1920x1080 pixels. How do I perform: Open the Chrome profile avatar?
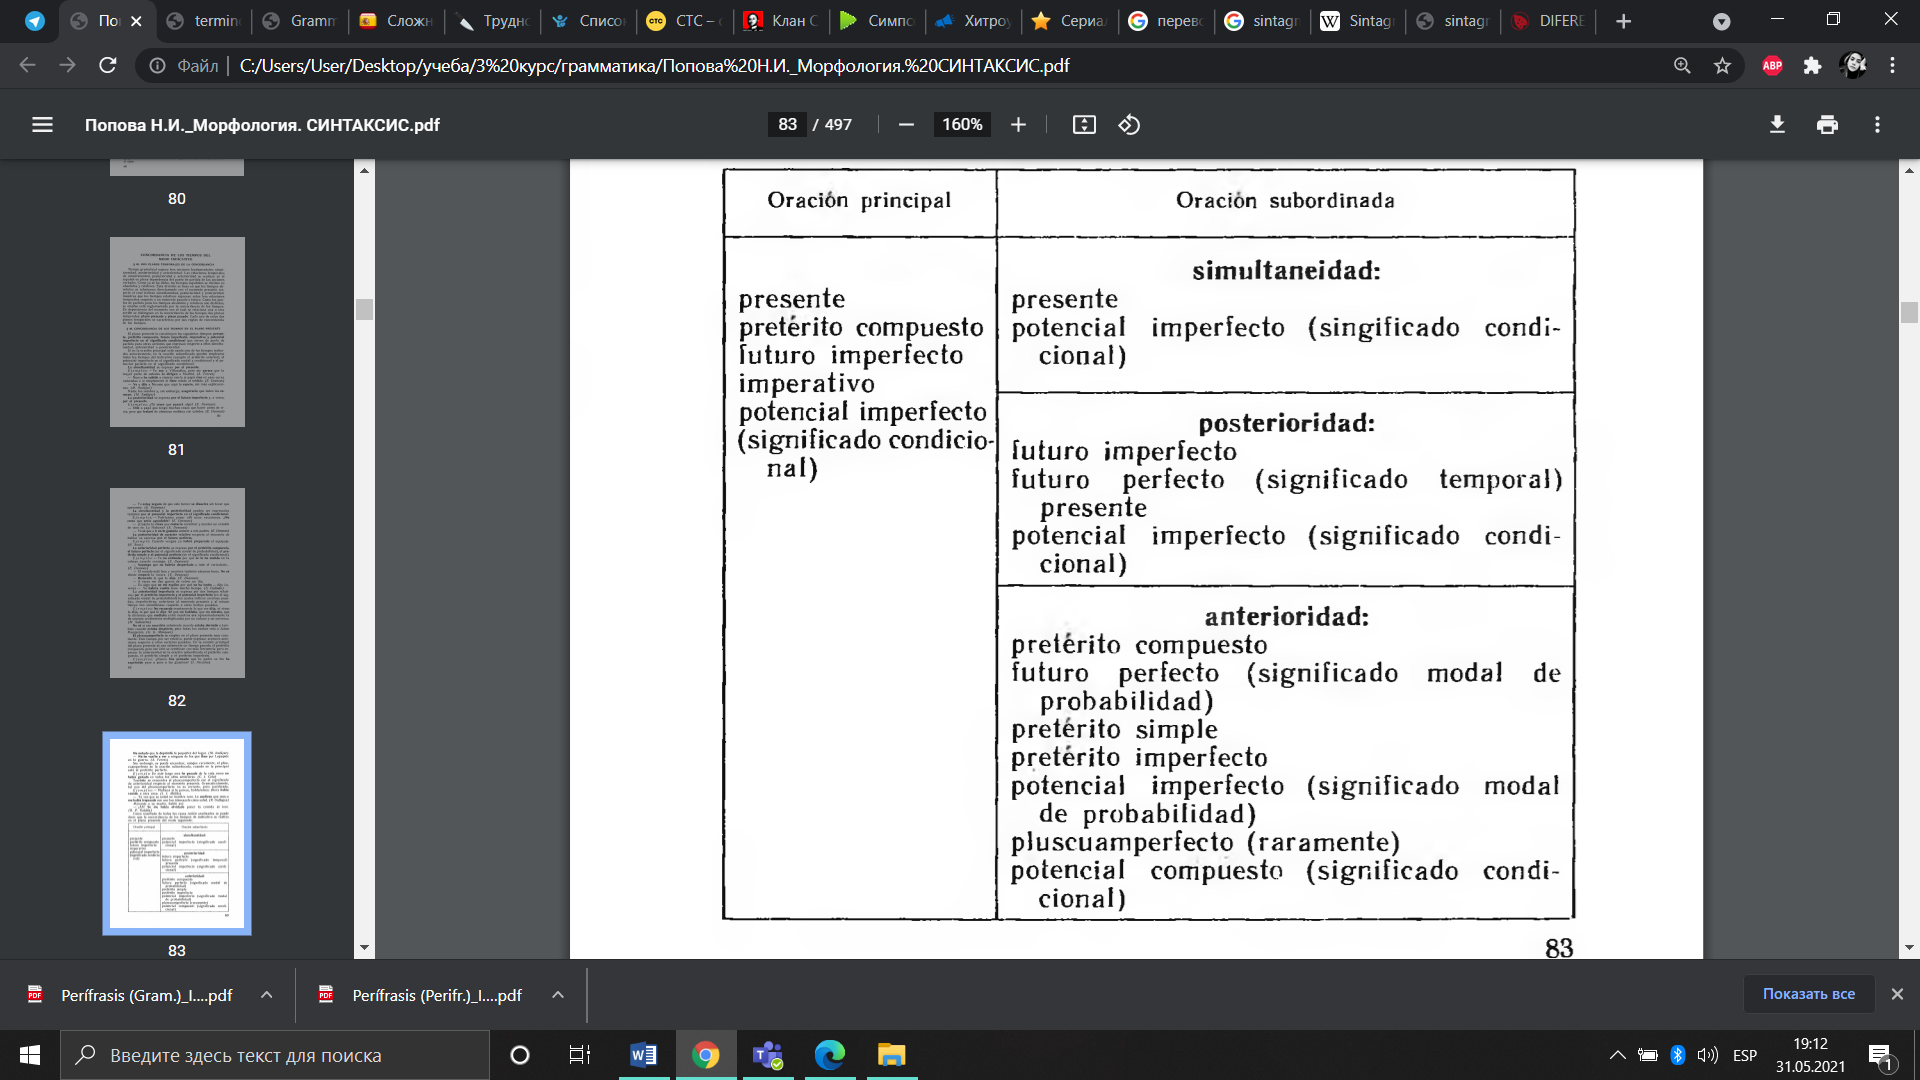click(1853, 66)
